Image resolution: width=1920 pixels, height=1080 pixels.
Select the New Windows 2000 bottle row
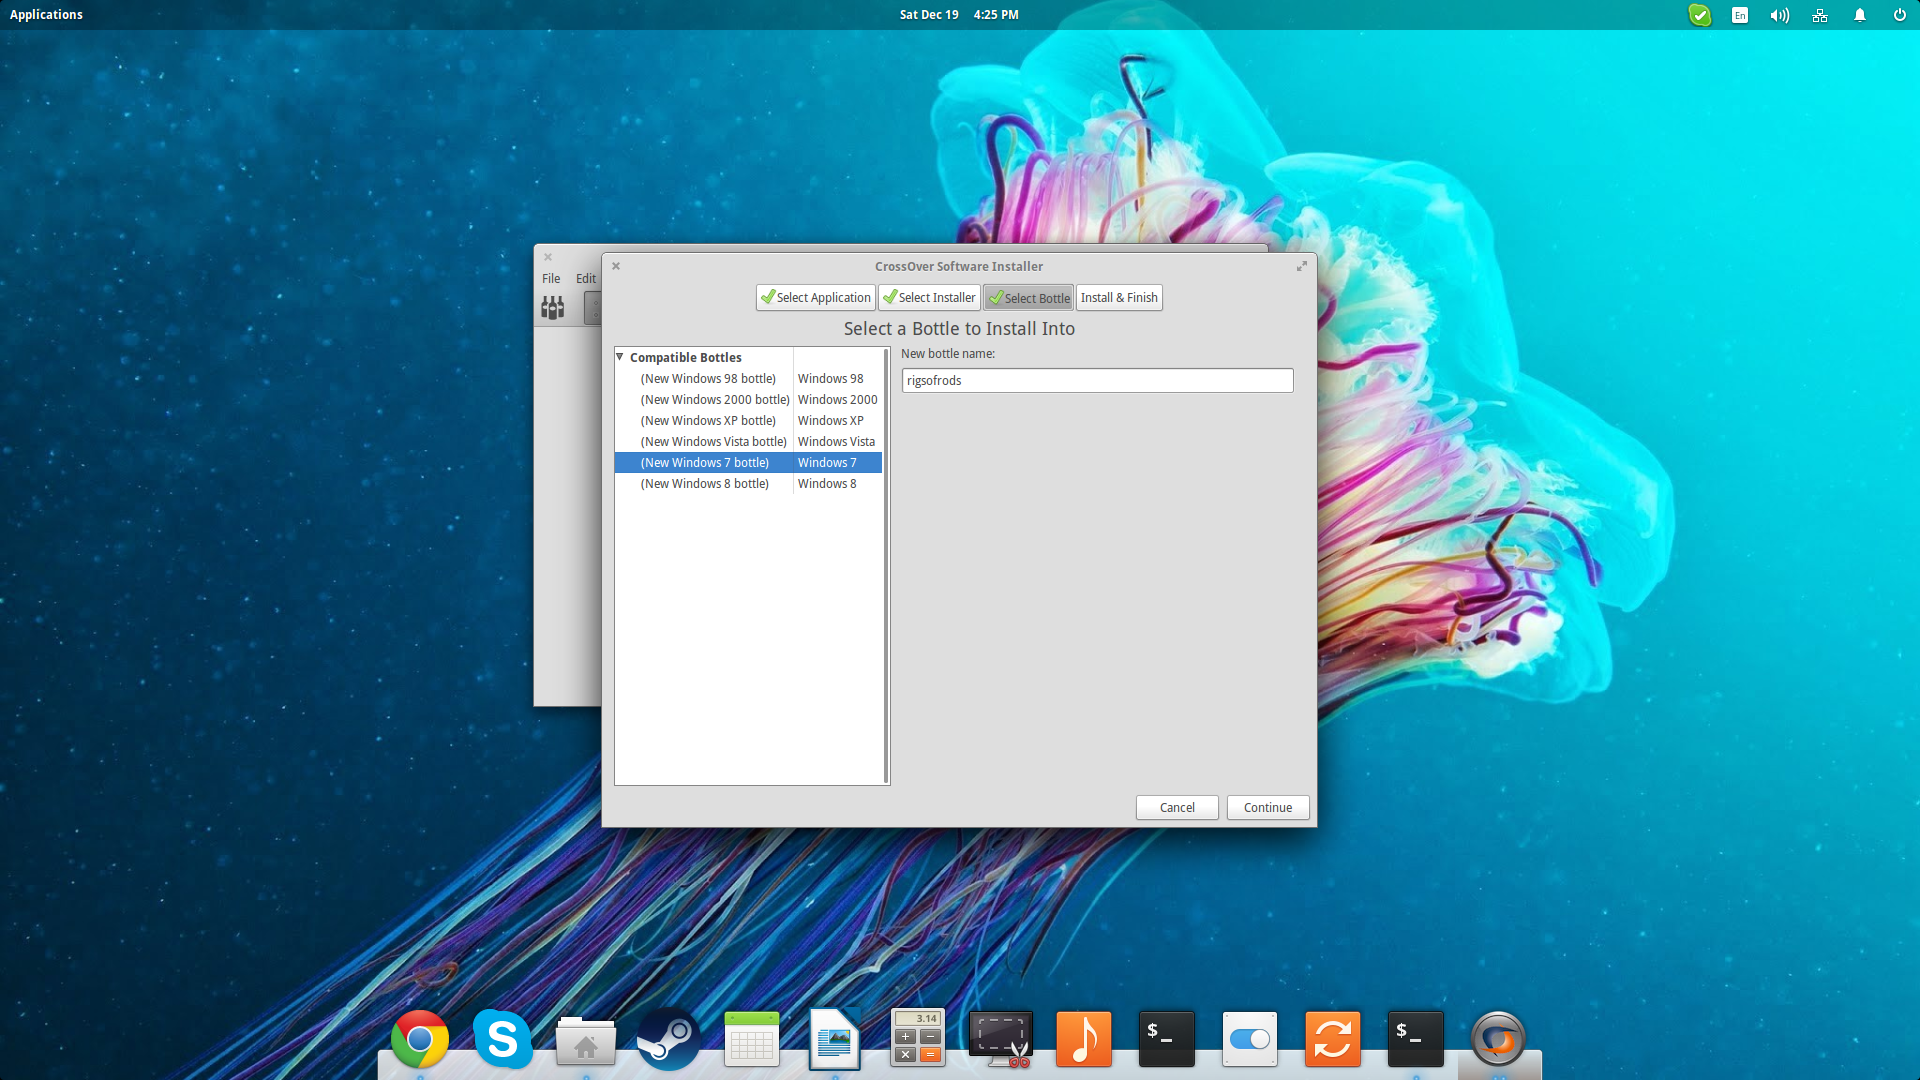pyautogui.click(x=748, y=400)
